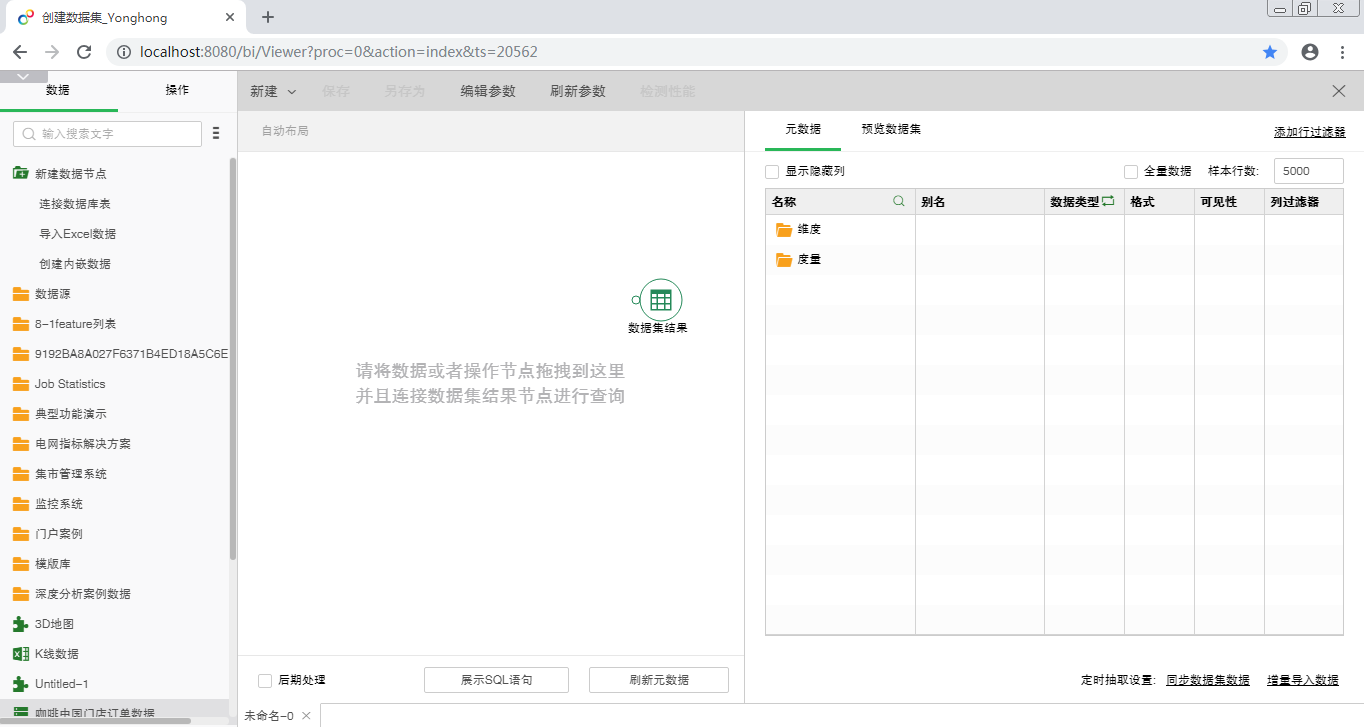This screenshot has height=727, width=1364.
Task: Click the 添加行过滤器 link
Action: pyautogui.click(x=1310, y=131)
